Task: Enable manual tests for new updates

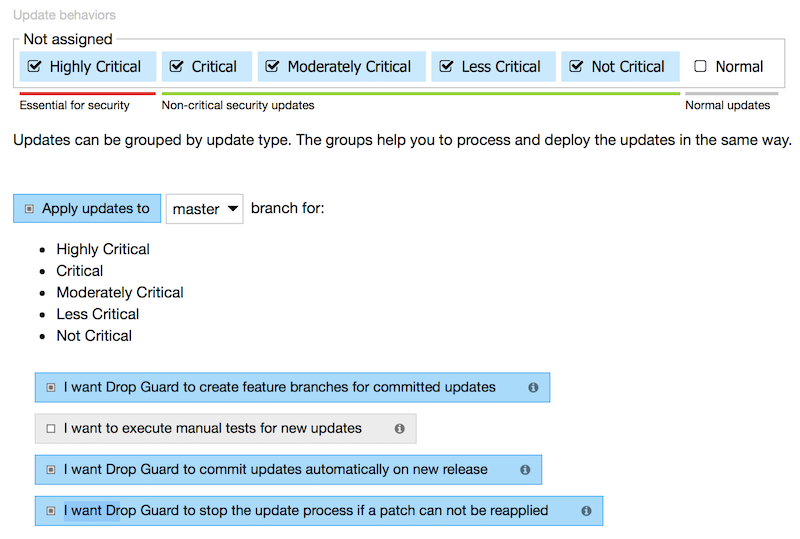Action: tap(51, 428)
